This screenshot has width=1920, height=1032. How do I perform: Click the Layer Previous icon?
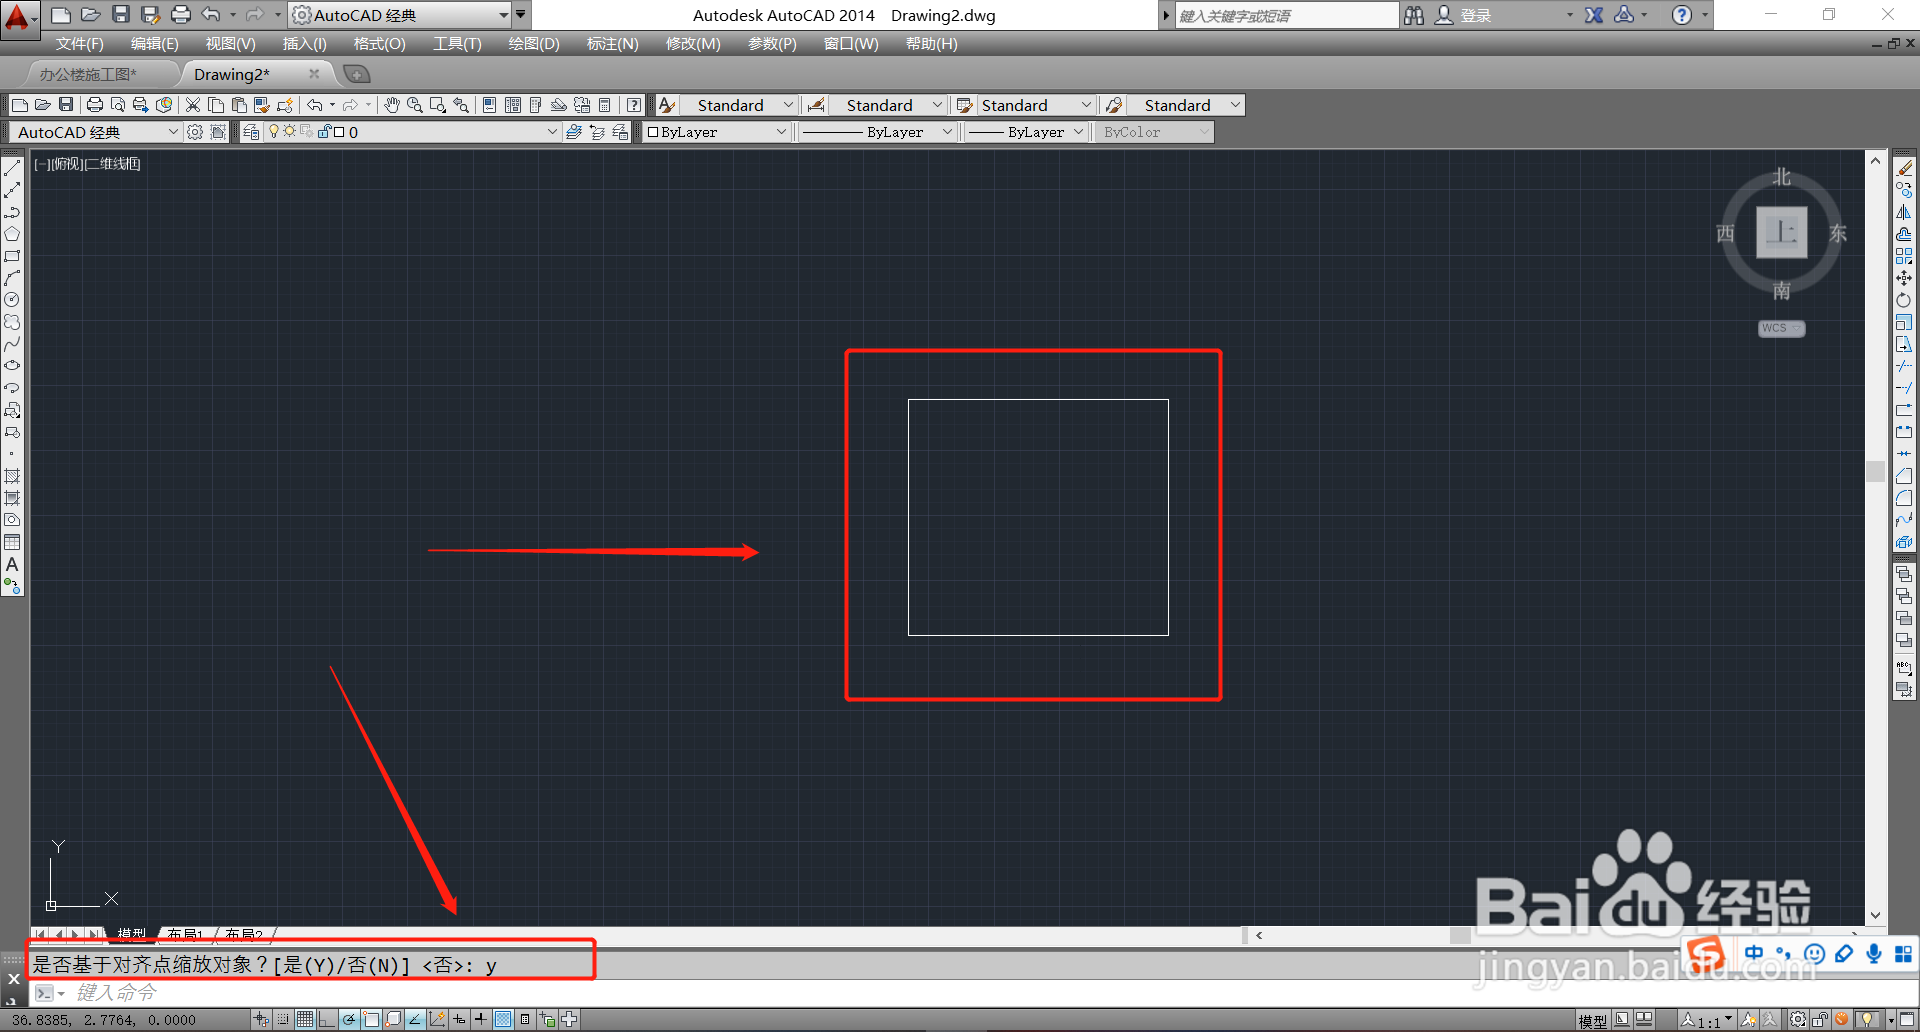pyautogui.click(x=597, y=132)
